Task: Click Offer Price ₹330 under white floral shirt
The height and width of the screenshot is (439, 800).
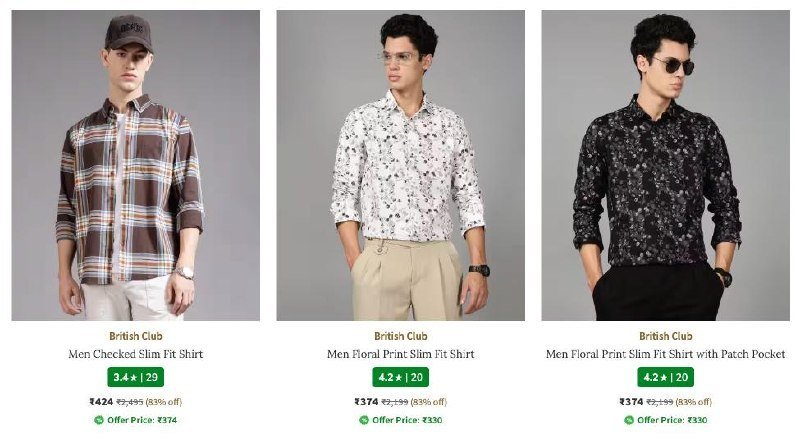Action: click(407, 420)
